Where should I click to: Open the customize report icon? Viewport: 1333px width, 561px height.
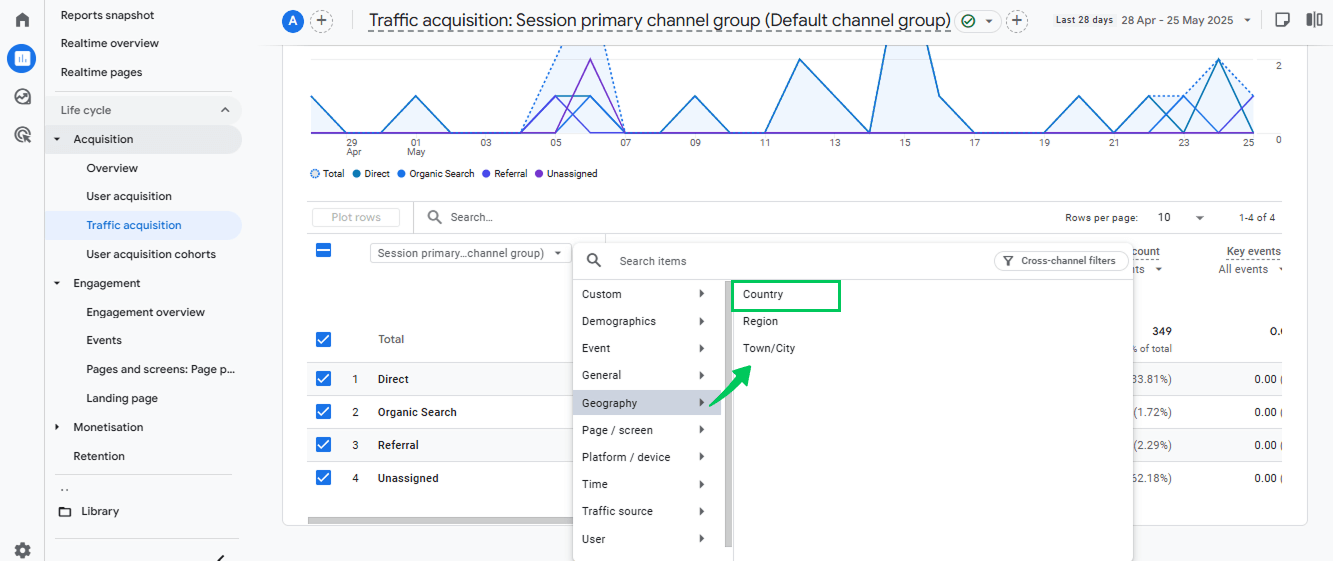coord(1282,20)
